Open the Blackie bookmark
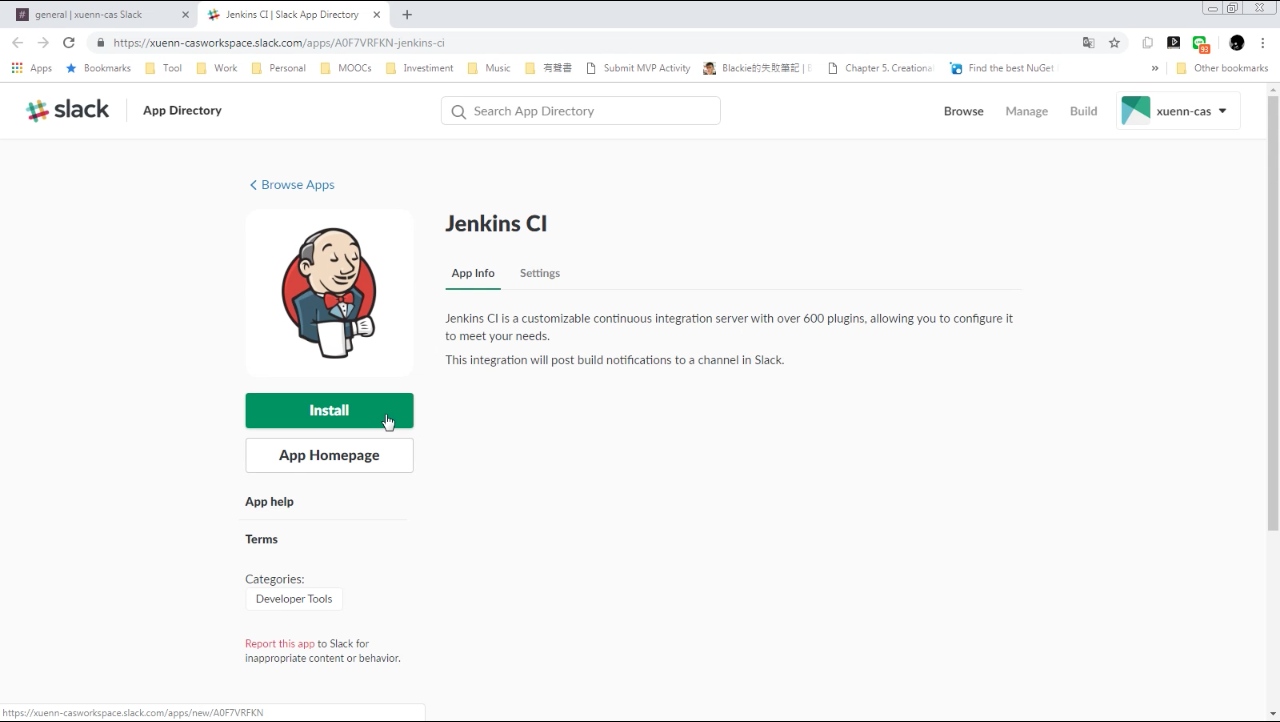Image resolution: width=1280 pixels, height=722 pixels. (758, 68)
